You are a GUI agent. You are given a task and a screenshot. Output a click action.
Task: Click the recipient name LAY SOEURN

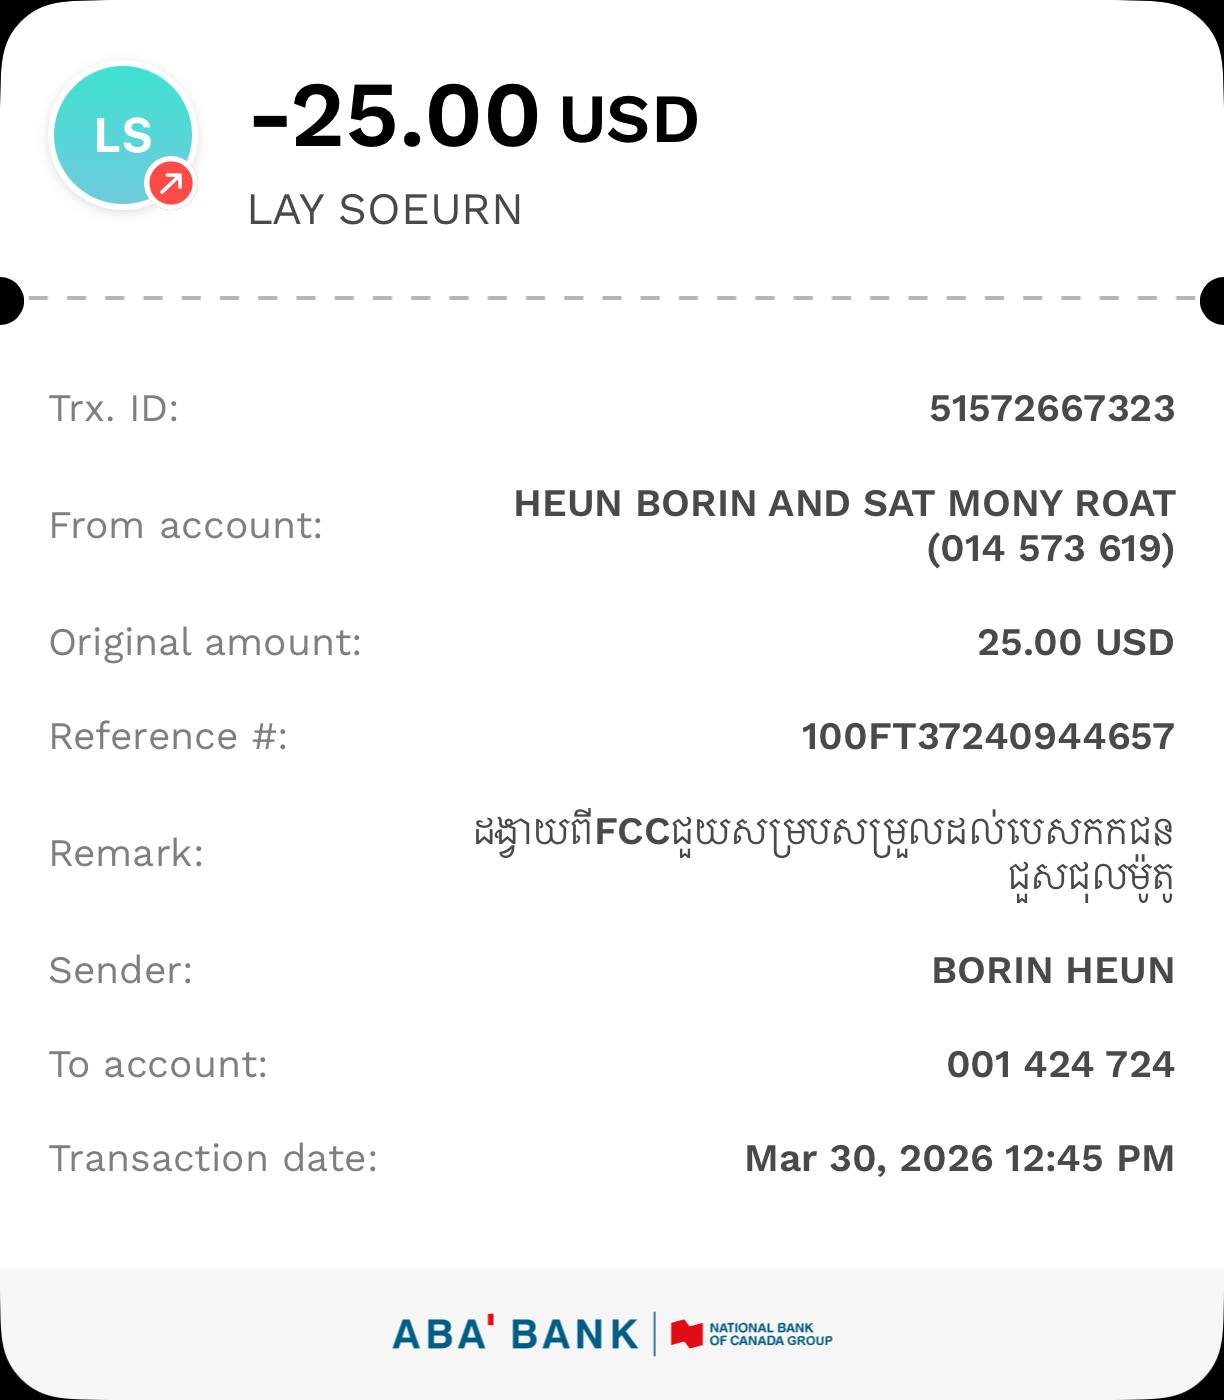[x=385, y=210]
